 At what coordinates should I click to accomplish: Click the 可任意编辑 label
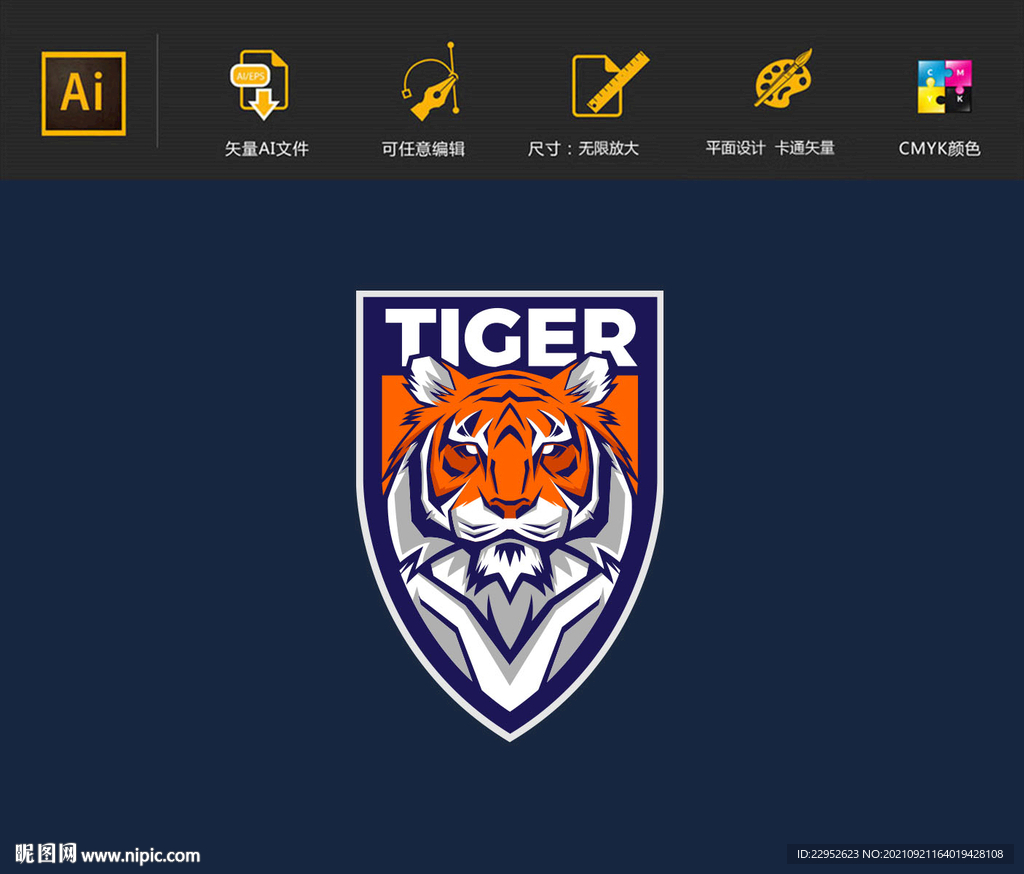[423, 149]
